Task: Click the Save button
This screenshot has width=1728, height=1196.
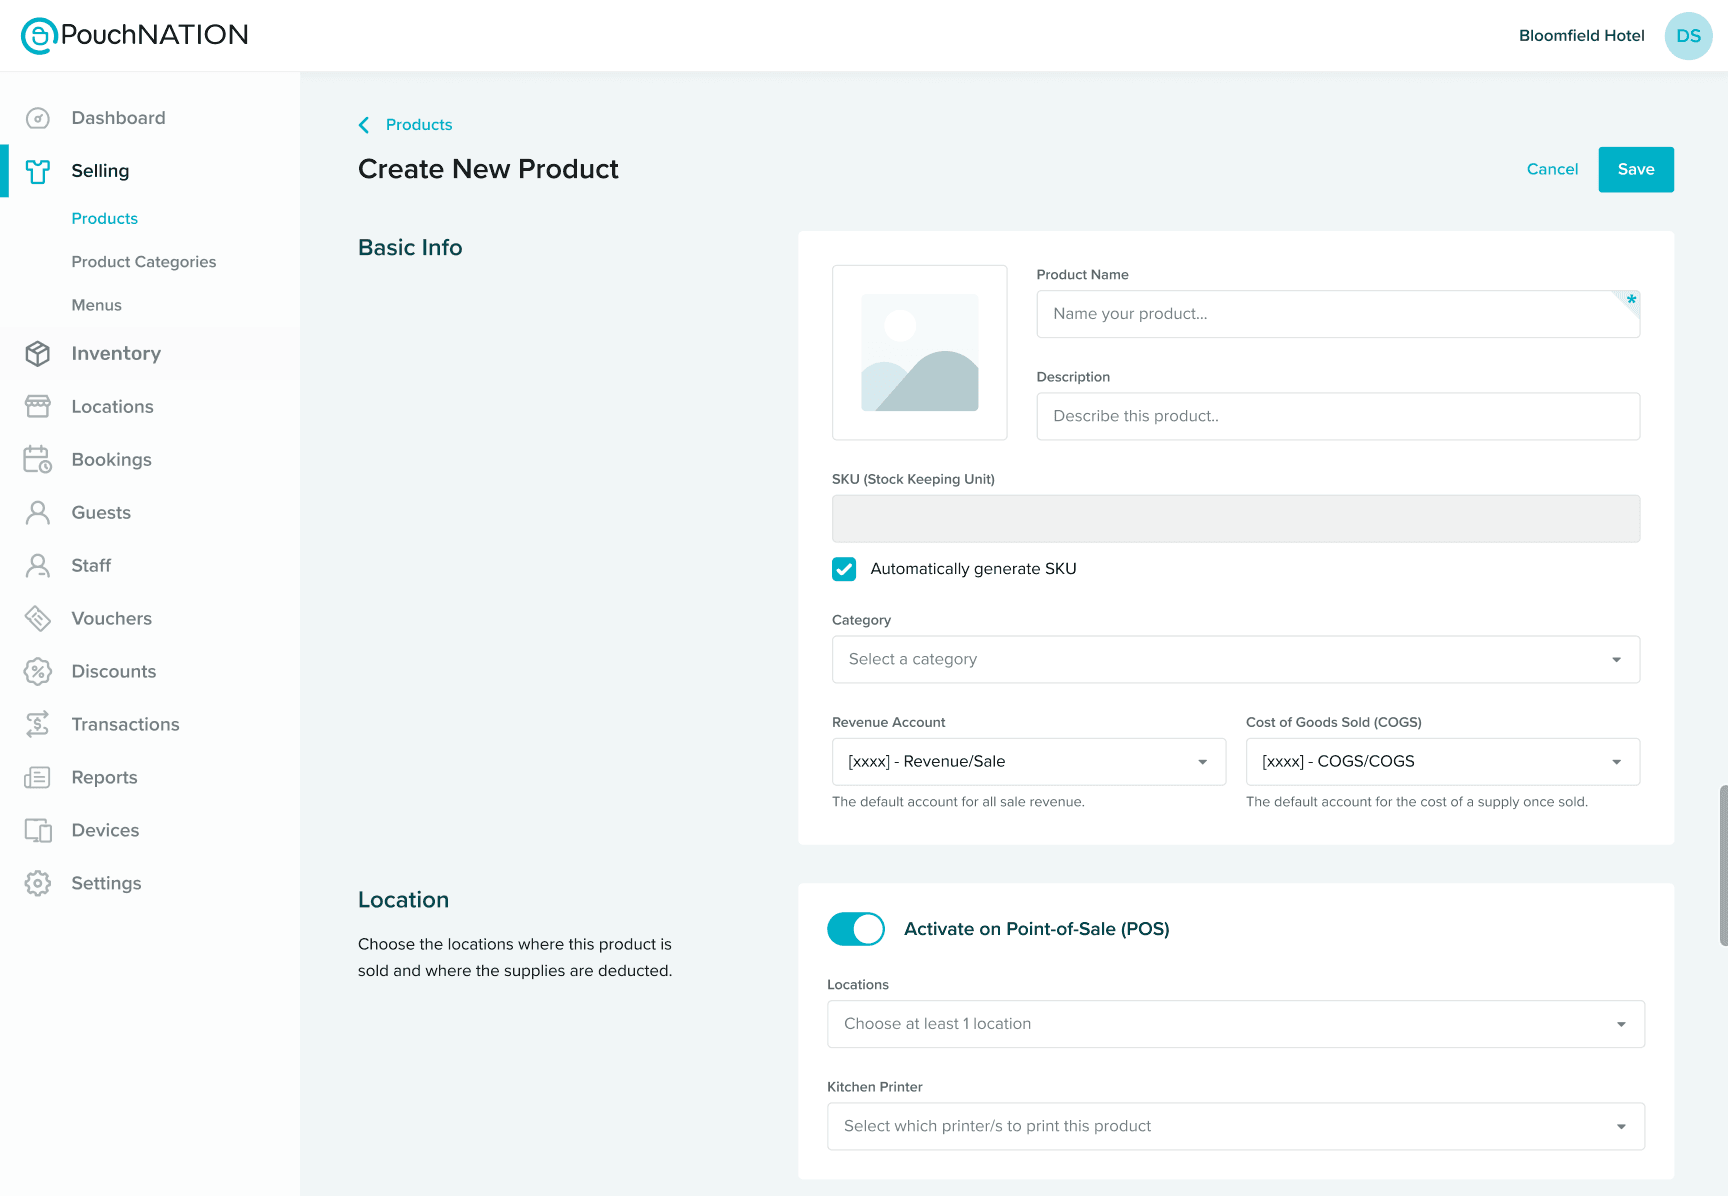Action: click(x=1635, y=169)
